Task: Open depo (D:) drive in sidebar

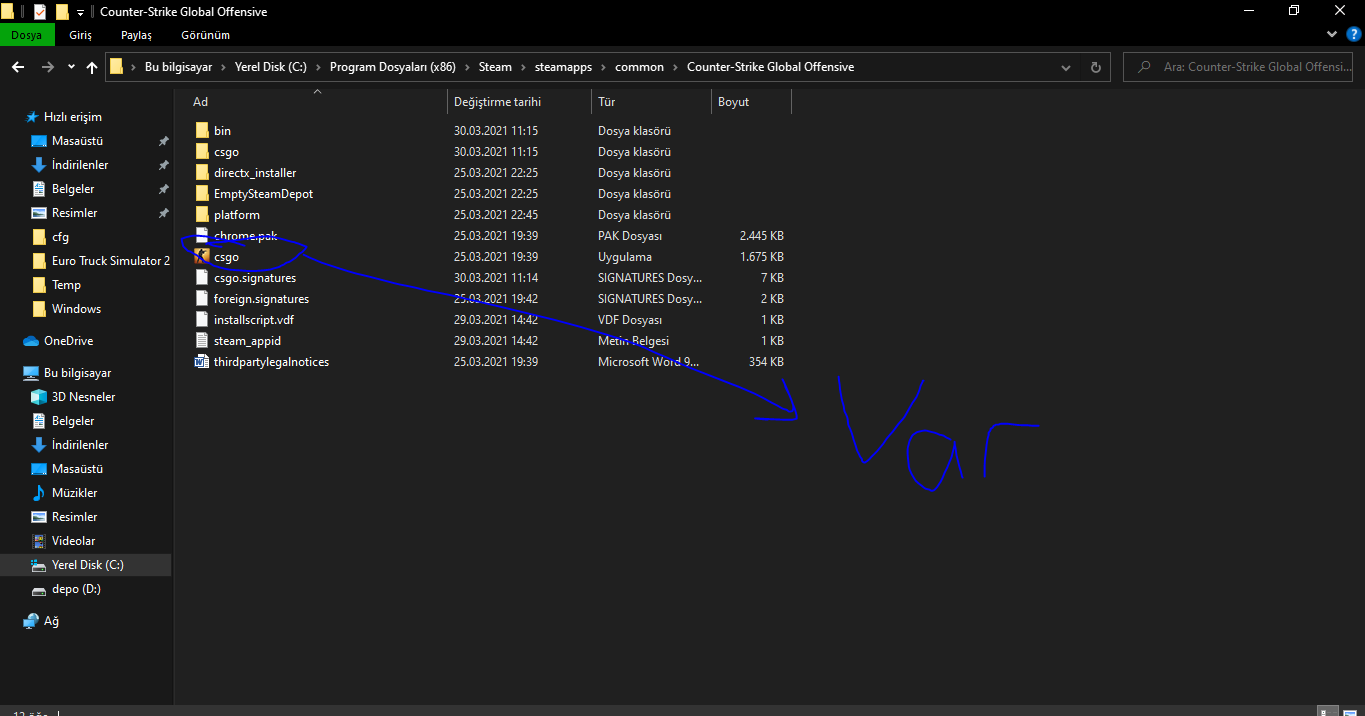Action: [76, 589]
